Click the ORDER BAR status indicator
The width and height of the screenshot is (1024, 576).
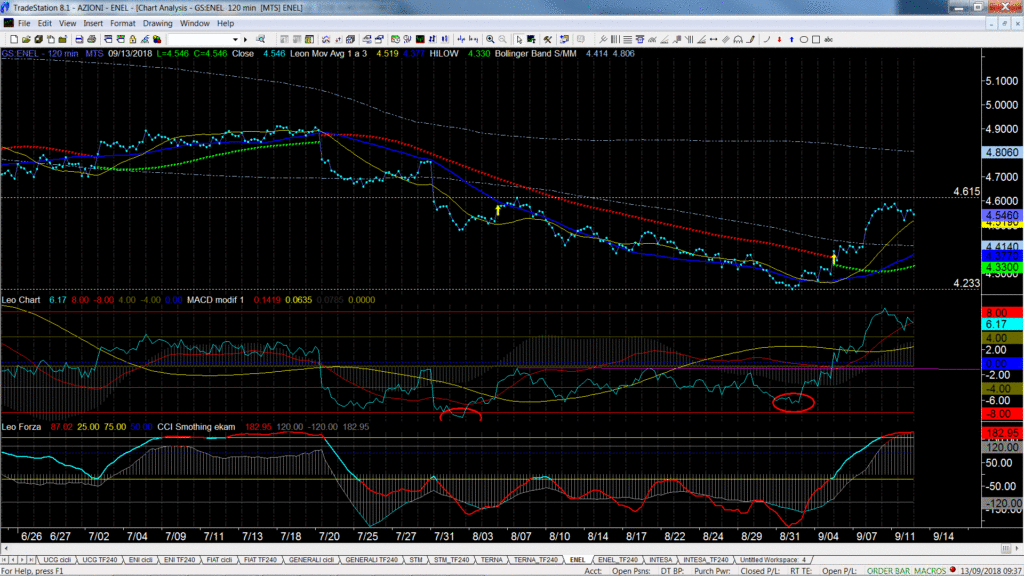pos(886,571)
